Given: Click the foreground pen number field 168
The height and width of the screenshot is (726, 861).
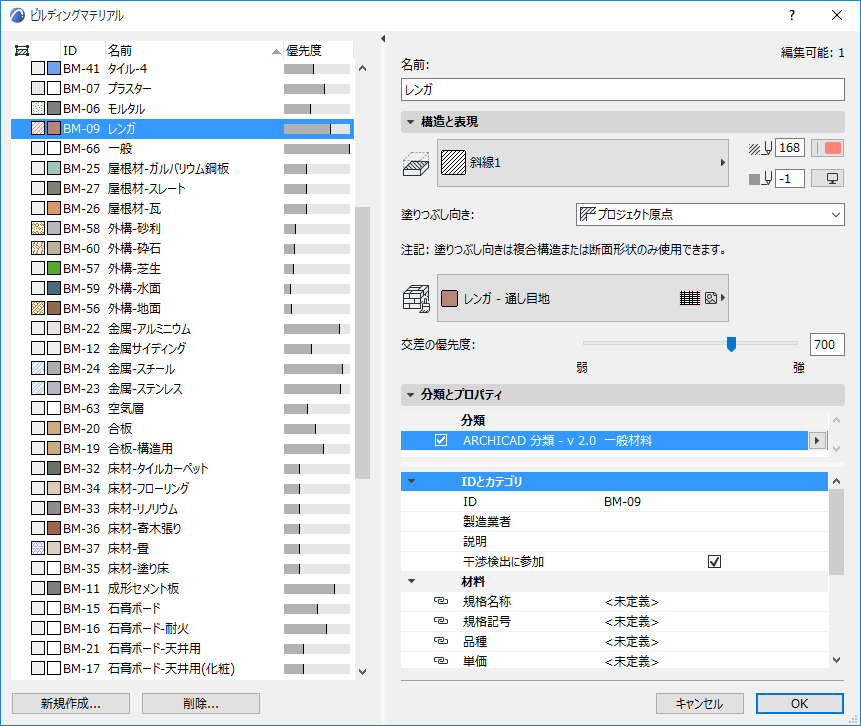Looking at the screenshot, I should (790, 148).
